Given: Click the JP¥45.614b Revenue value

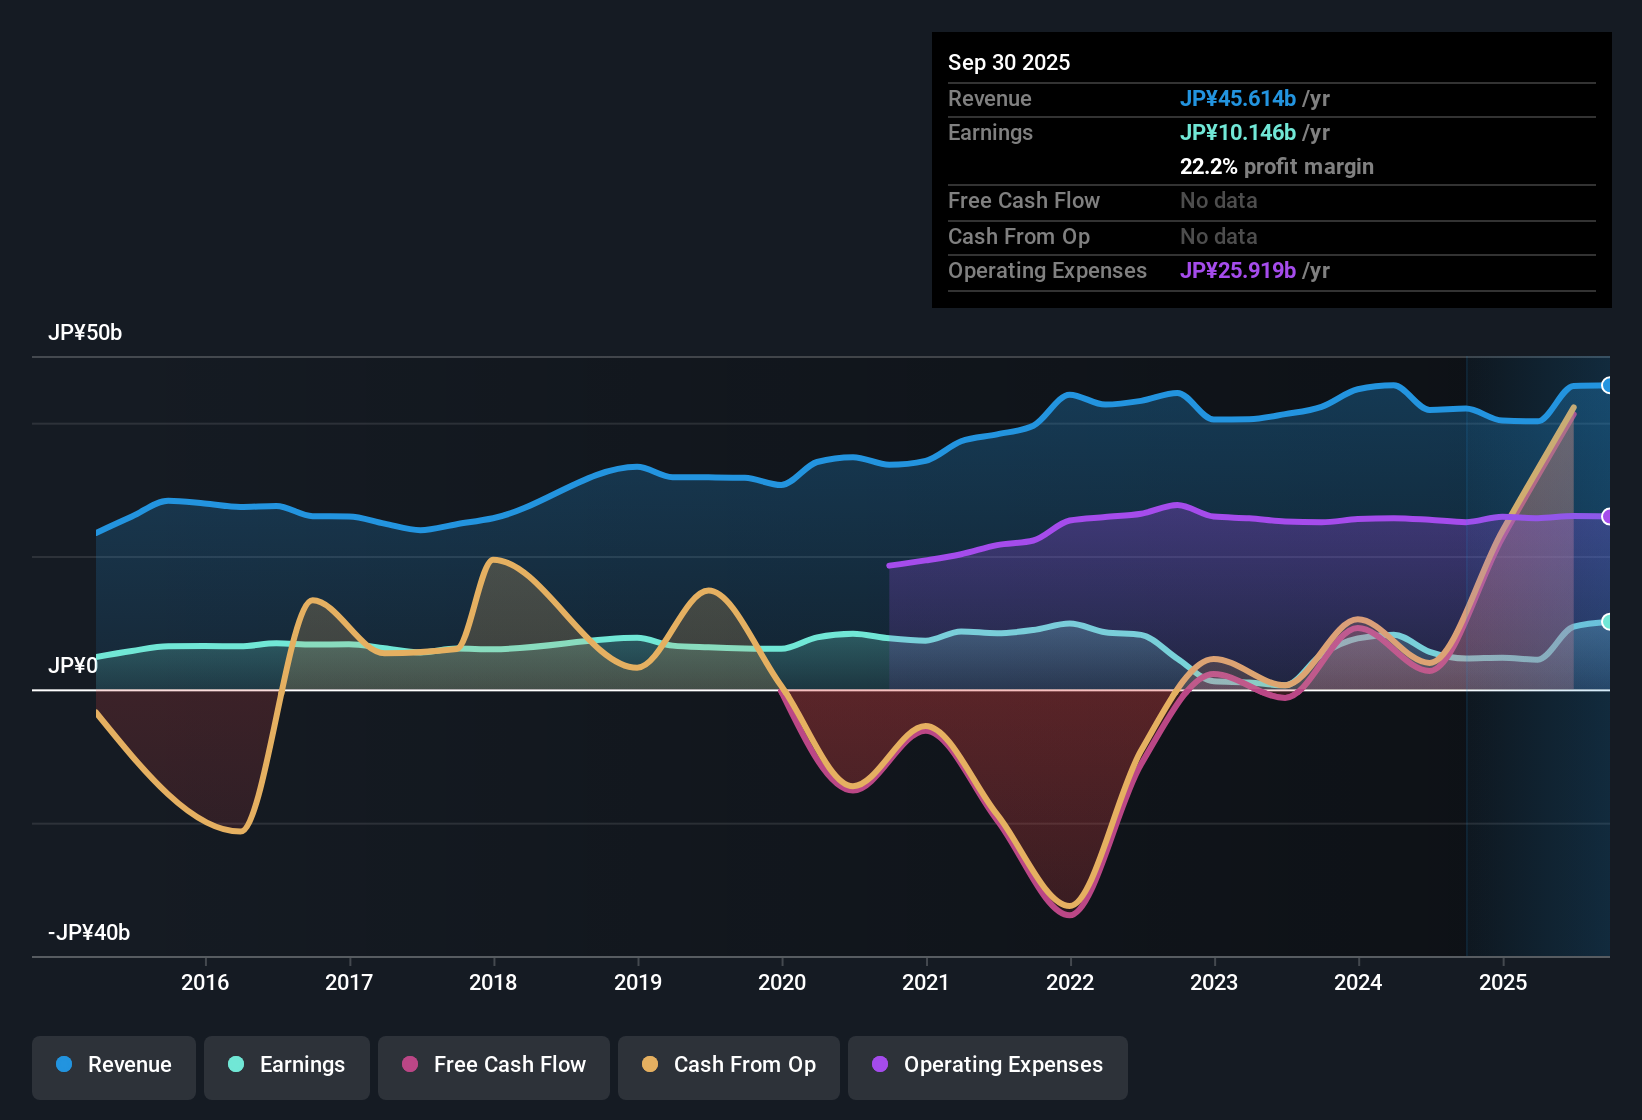Looking at the screenshot, I should point(1238,98).
